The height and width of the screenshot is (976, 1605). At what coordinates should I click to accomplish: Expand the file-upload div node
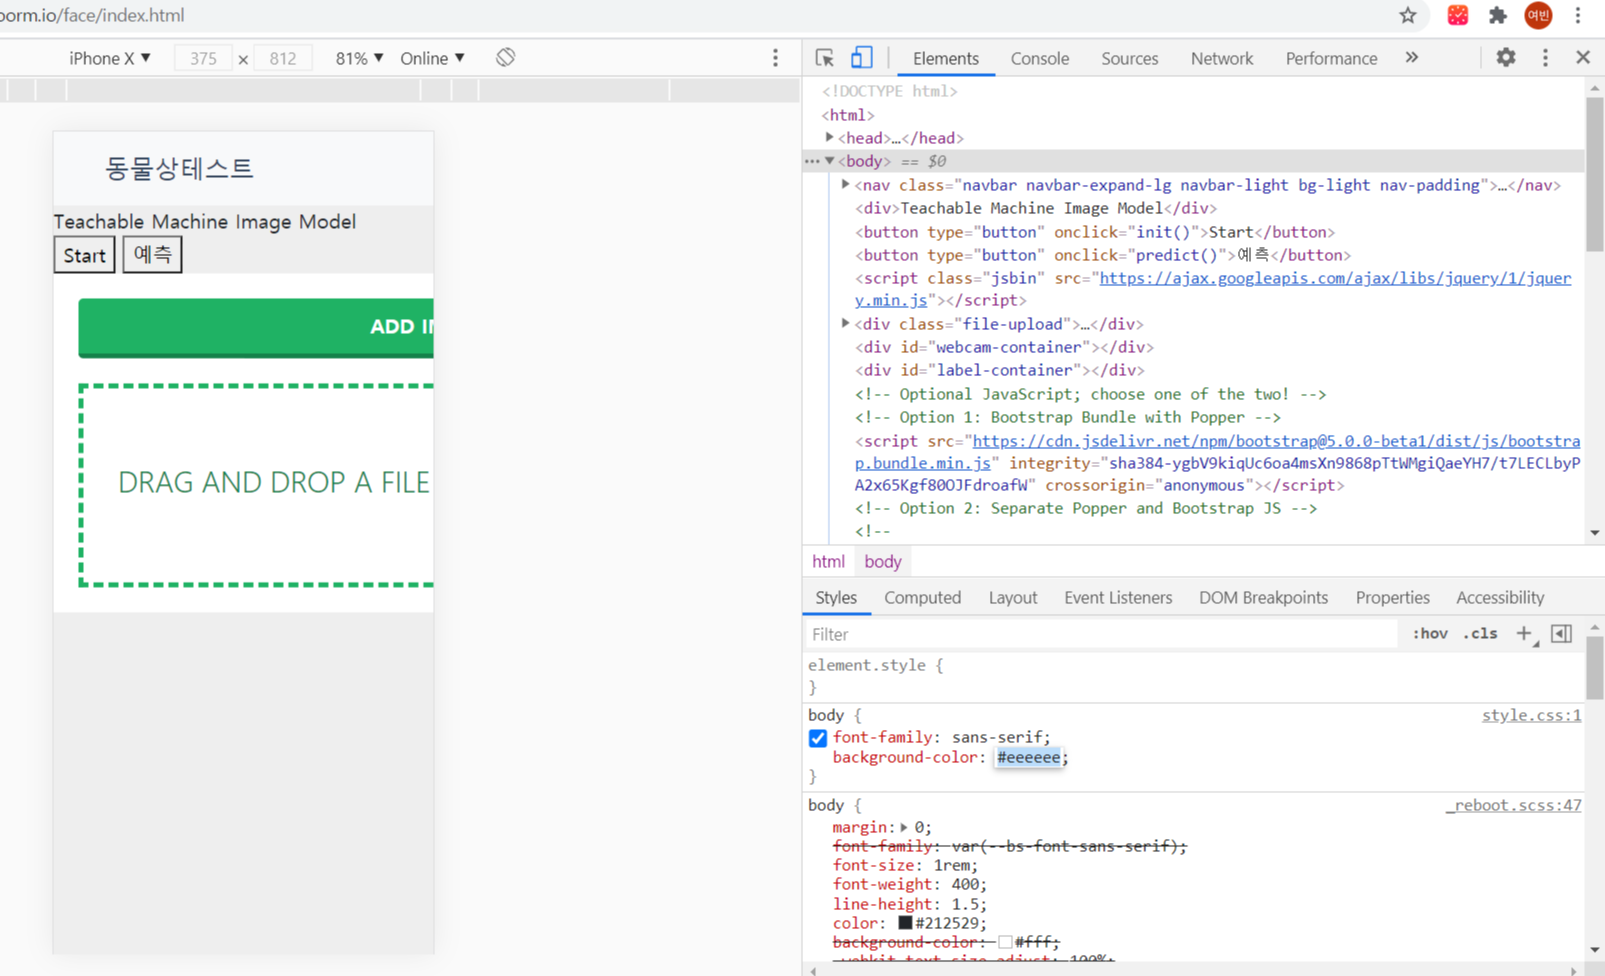(845, 324)
